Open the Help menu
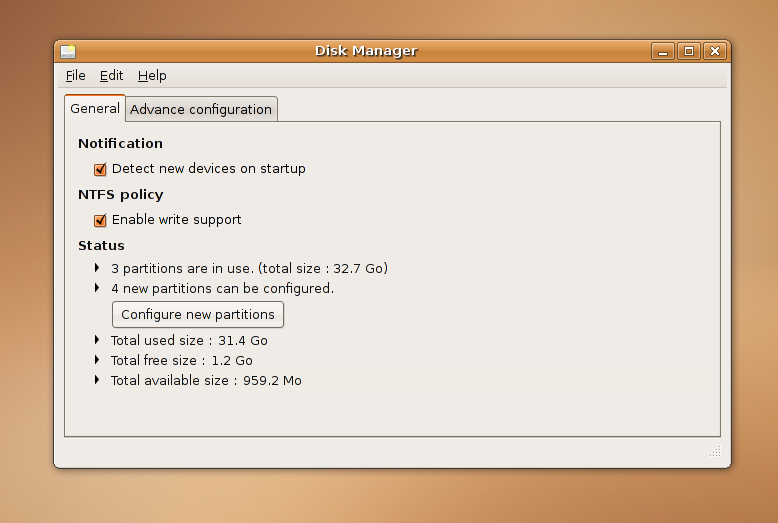 tap(152, 75)
